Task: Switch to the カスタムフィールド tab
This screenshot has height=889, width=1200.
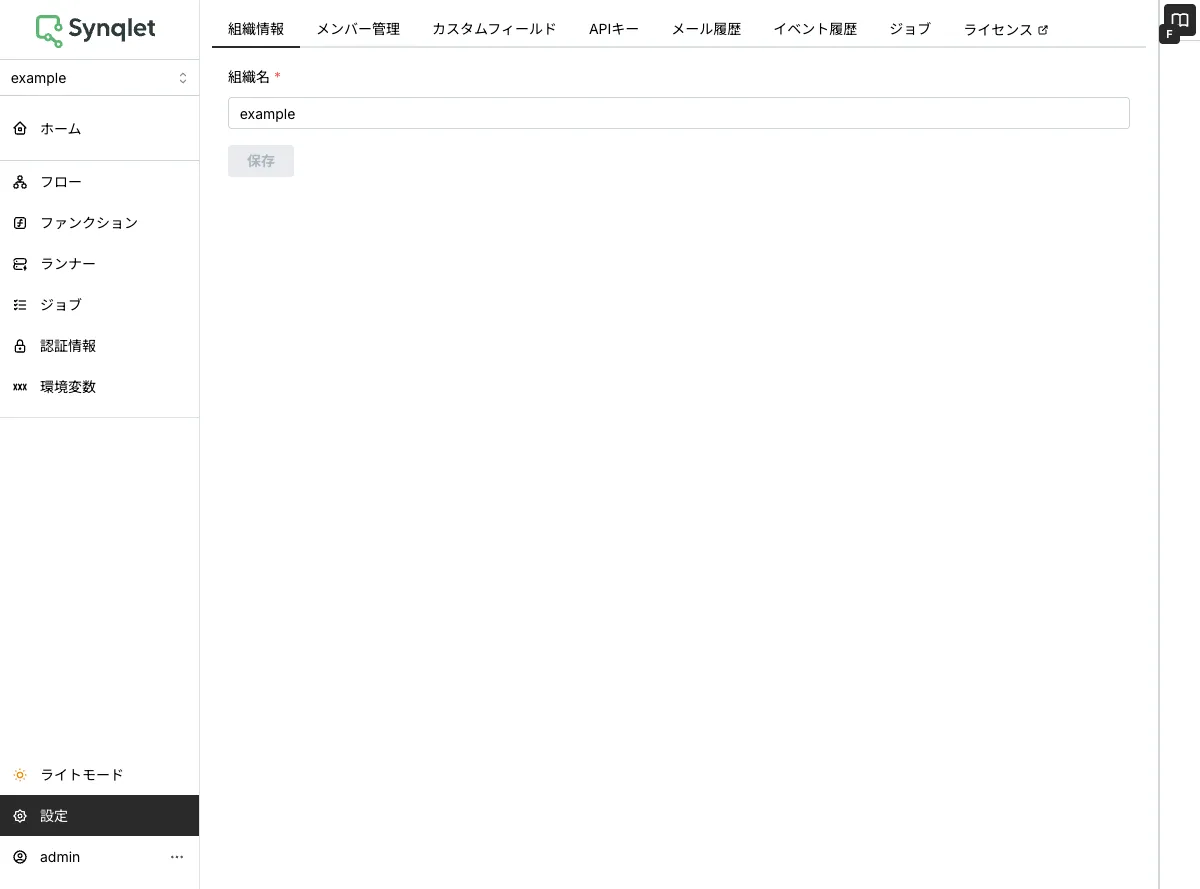Action: (494, 29)
